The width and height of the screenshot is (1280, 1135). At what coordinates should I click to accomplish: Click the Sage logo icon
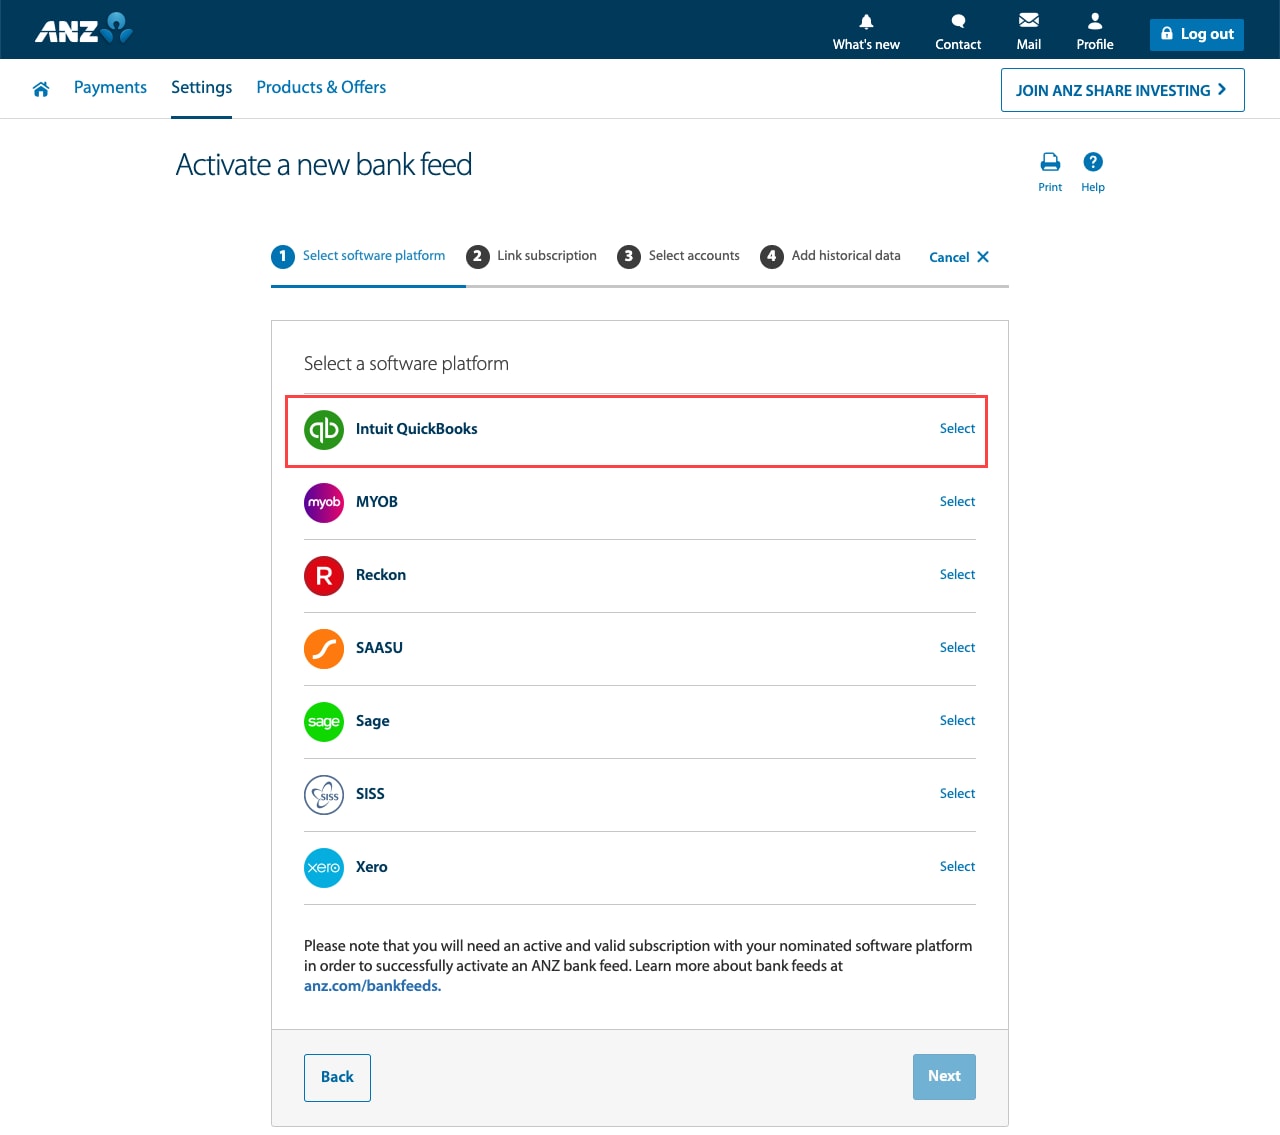324,722
